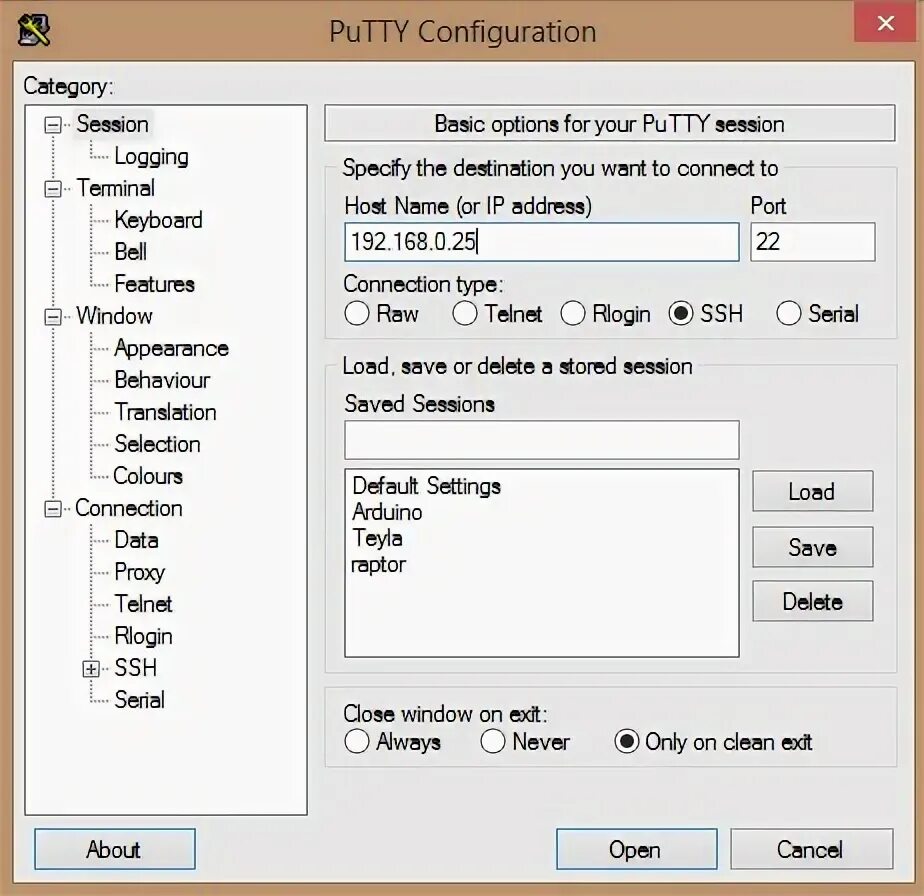Screen dimensions: 924x896
Task: Open the Bell category
Action: coord(130,252)
